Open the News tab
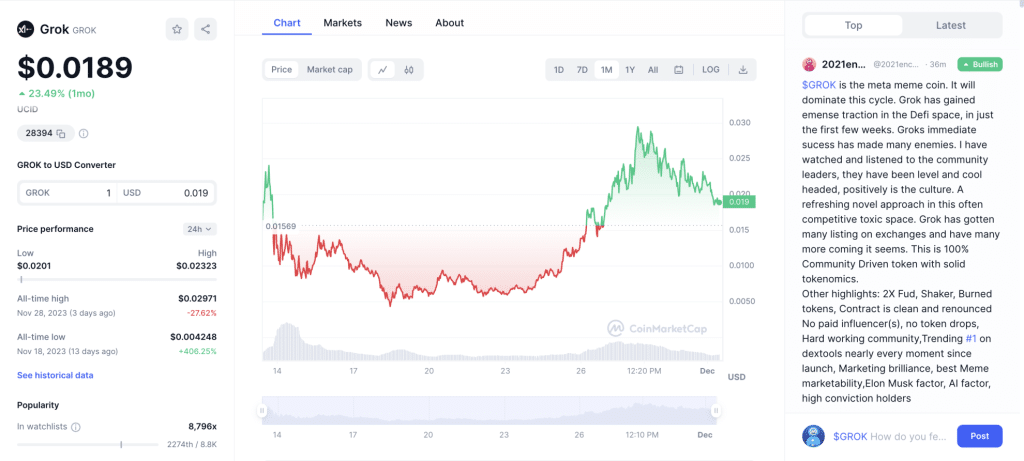Image resolution: width=1024 pixels, height=461 pixels. [x=398, y=23]
